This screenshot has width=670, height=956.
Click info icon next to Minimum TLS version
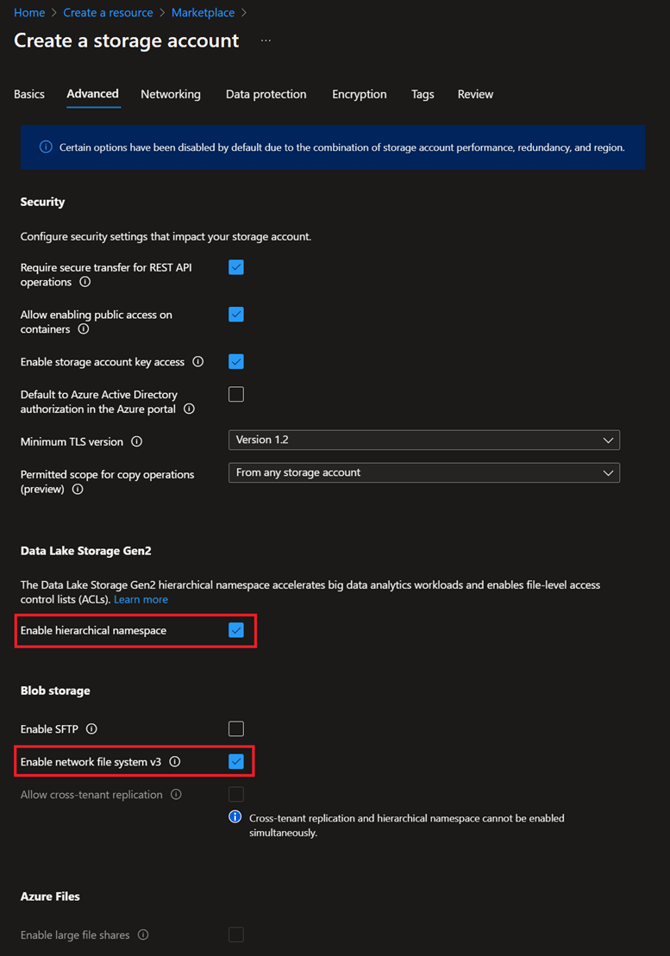(x=137, y=441)
